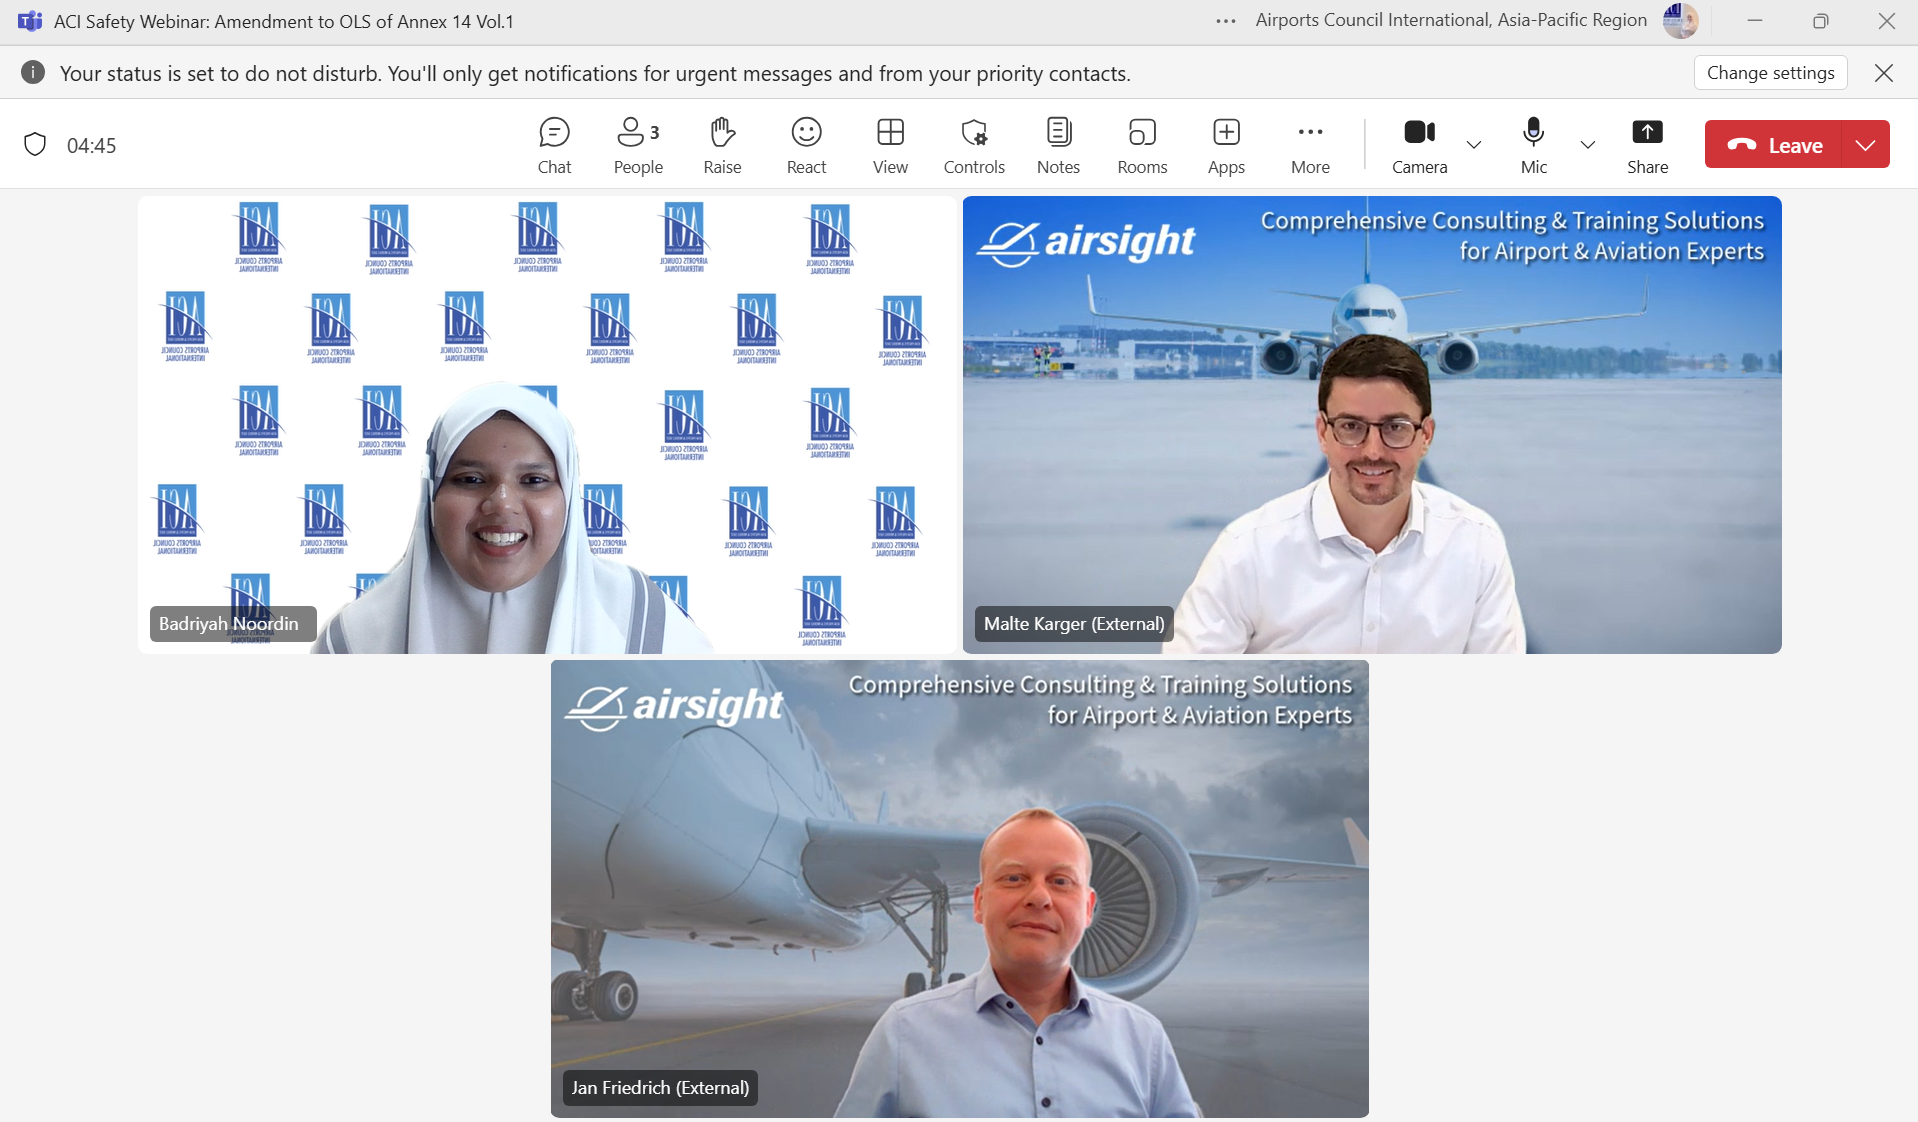This screenshot has height=1122, width=1918.
Task: Expand the Leave options dropdown arrow
Action: [1865, 145]
